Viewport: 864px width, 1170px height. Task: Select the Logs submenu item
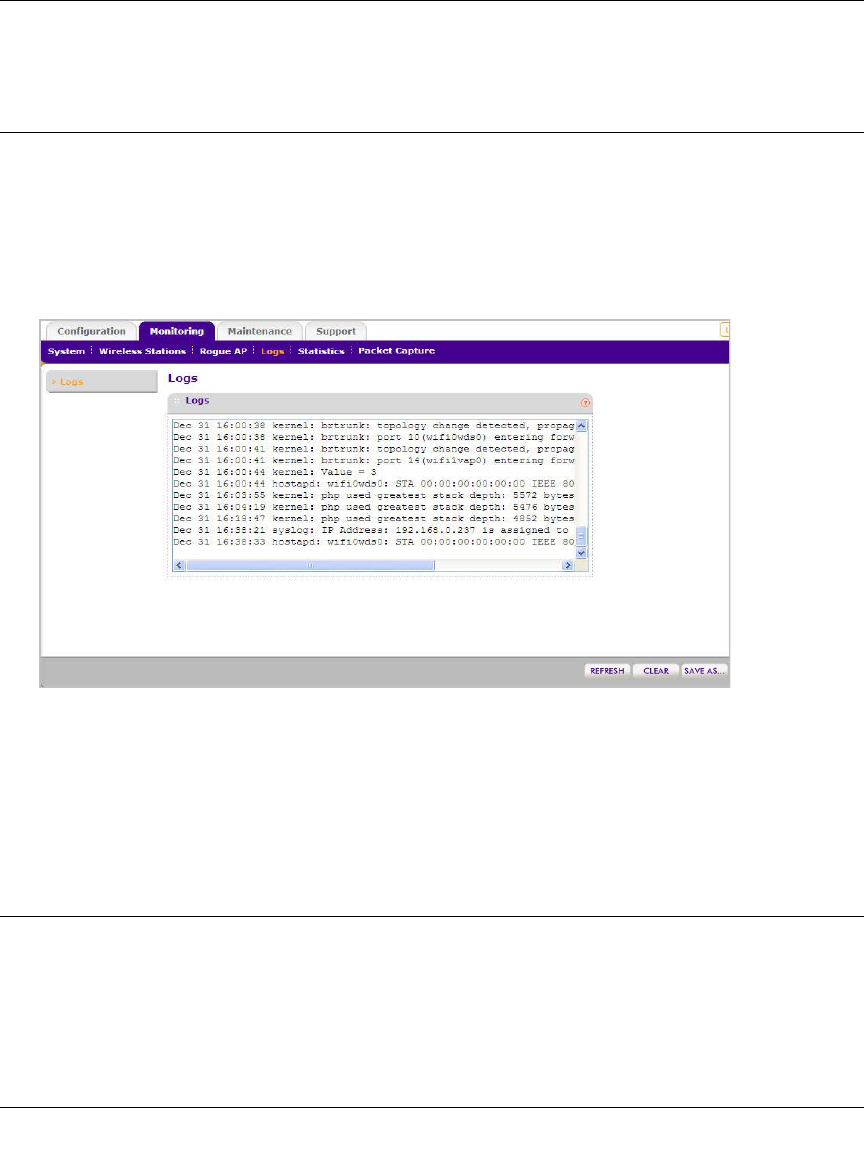[x=272, y=351]
